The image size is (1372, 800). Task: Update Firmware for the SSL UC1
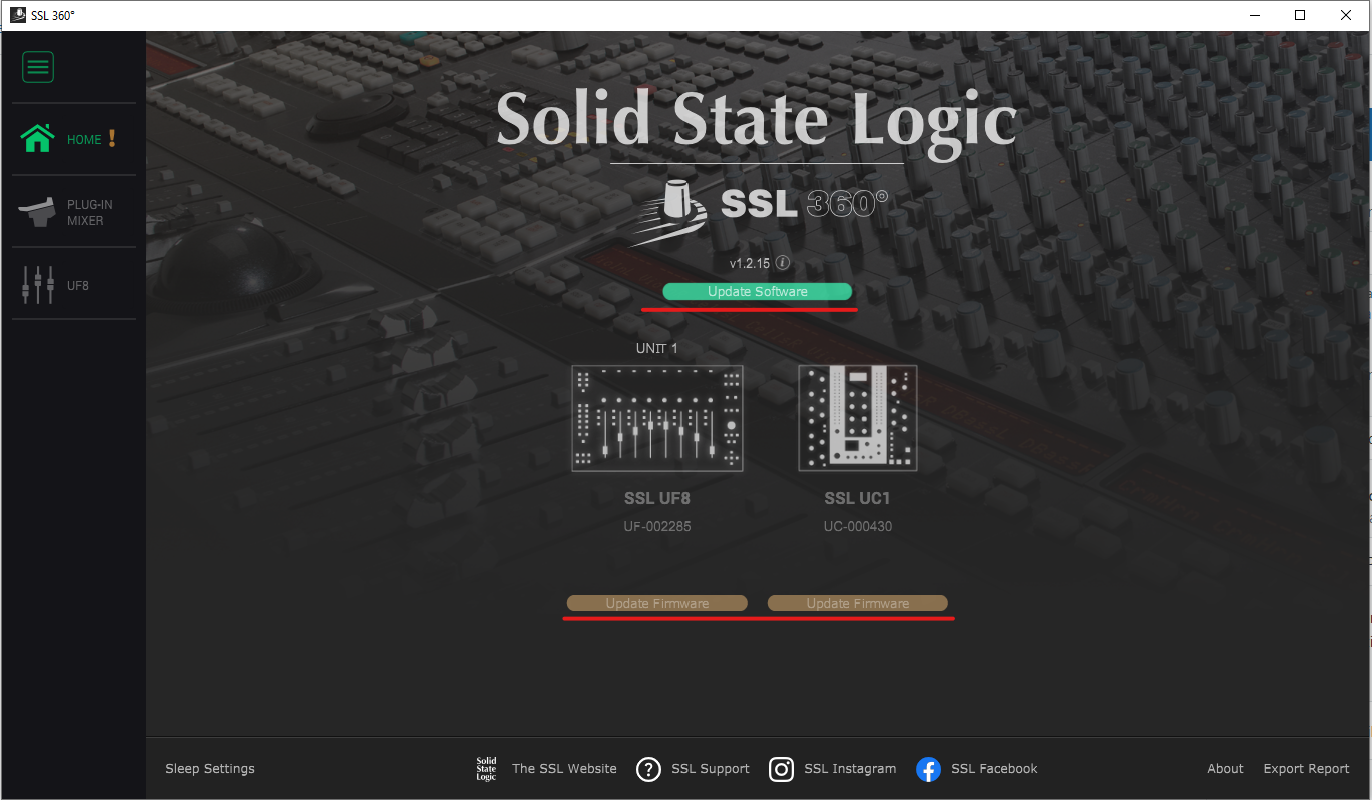coord(857,603)
